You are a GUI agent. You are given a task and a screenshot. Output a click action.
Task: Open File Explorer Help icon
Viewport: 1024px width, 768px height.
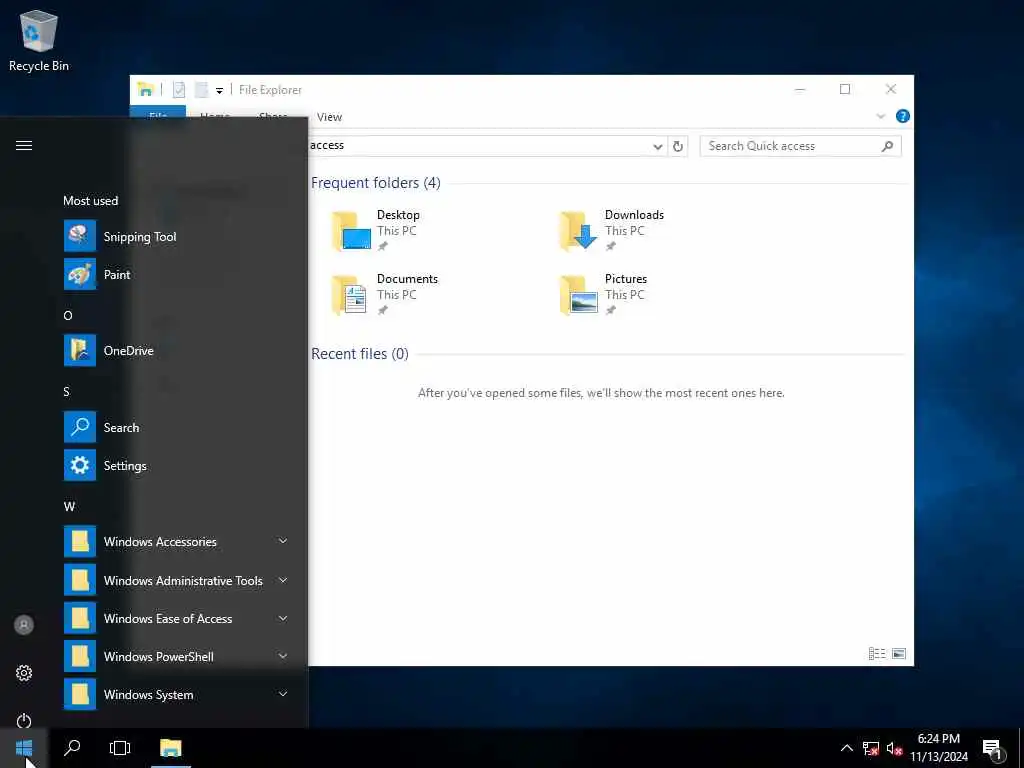pos(903,116)
